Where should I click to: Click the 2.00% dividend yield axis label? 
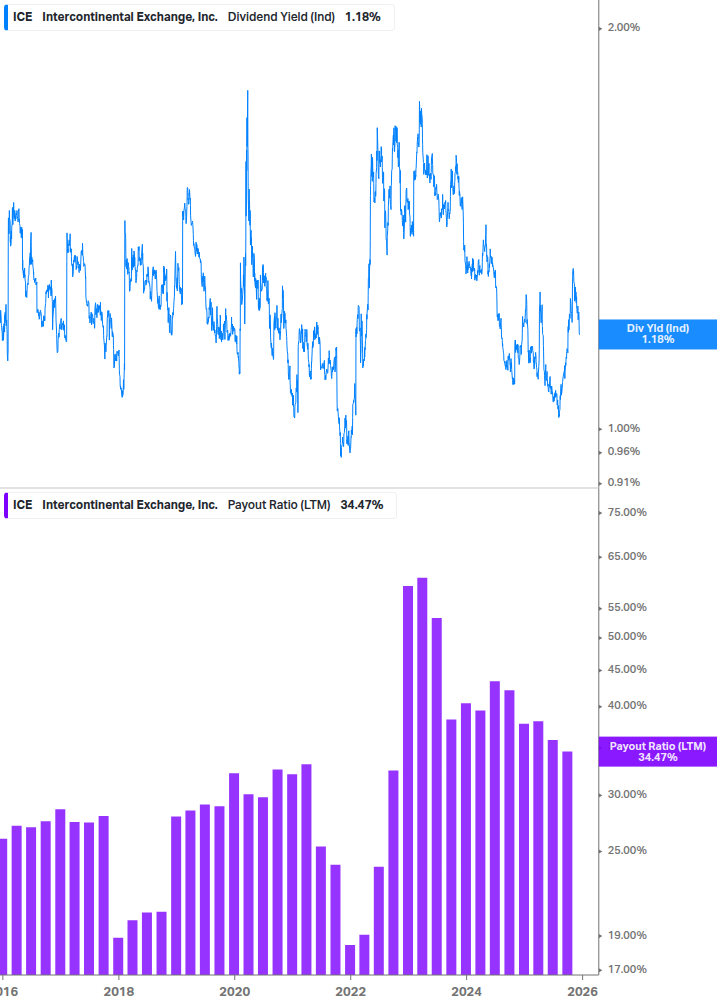(x=624, y=28)
